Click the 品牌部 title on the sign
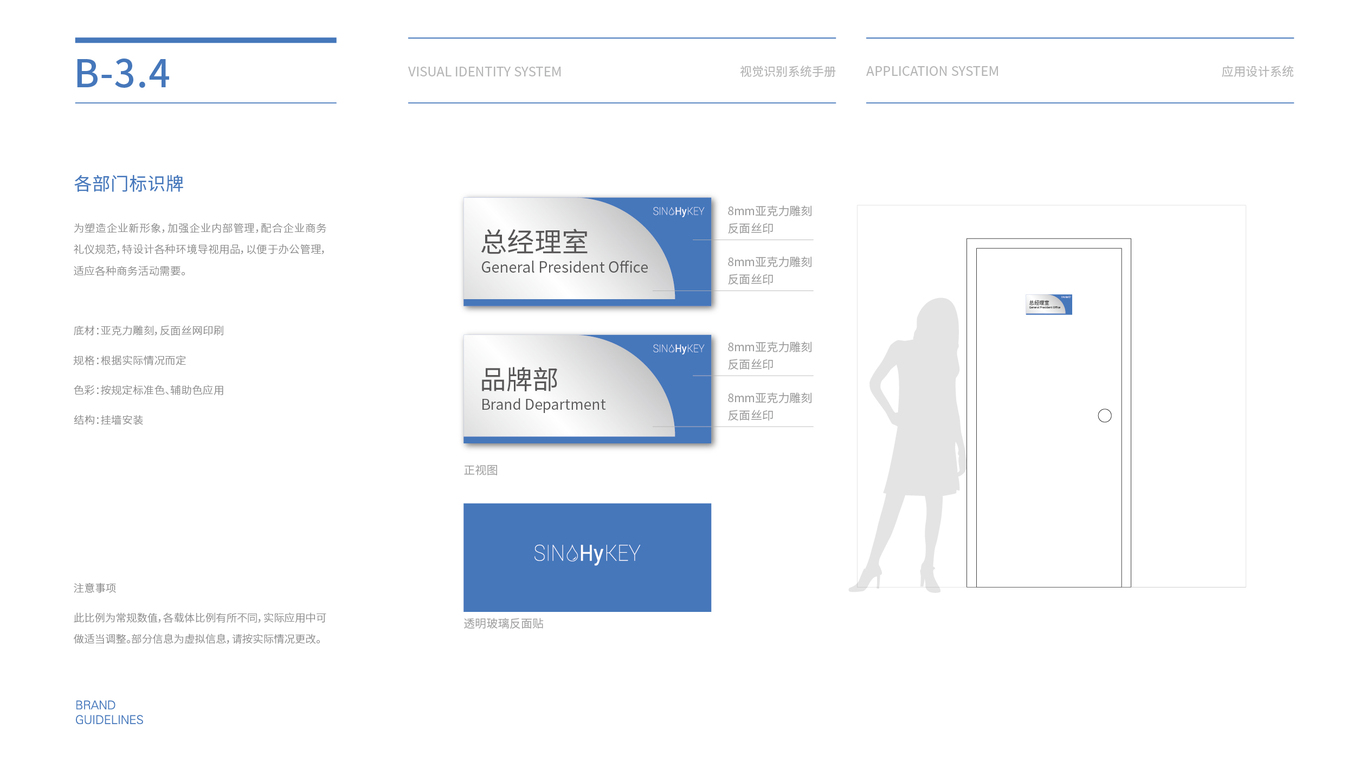The image size is (1366, 768). pyautogui.click(x=519, y=379)
